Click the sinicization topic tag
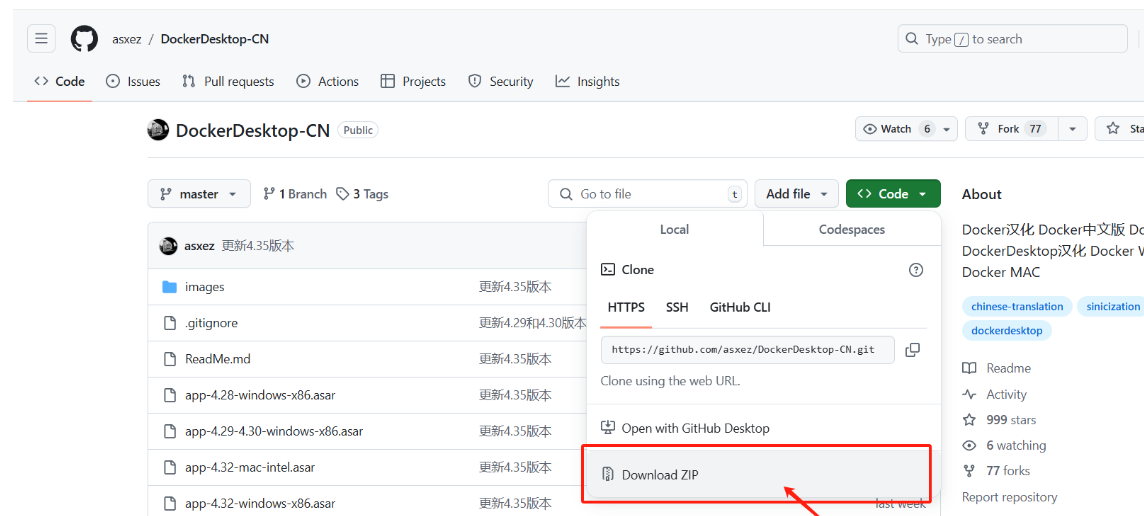 1113,307
